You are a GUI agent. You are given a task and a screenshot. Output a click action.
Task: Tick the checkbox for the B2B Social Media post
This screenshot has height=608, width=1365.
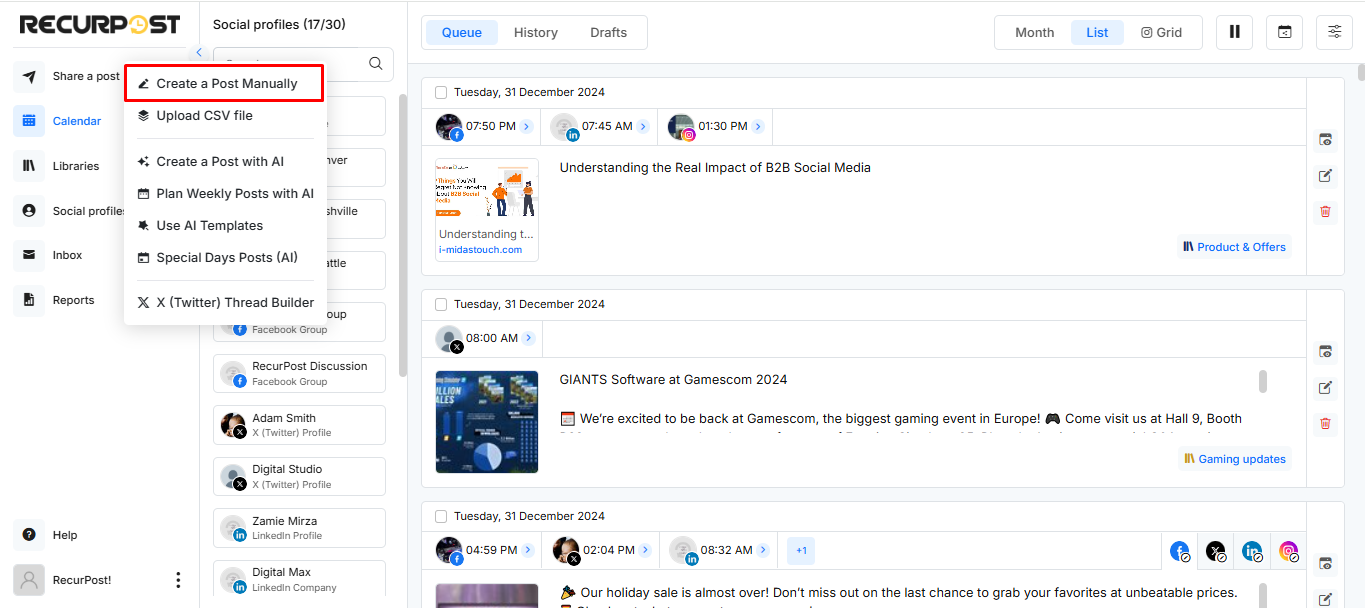point(441,93)
